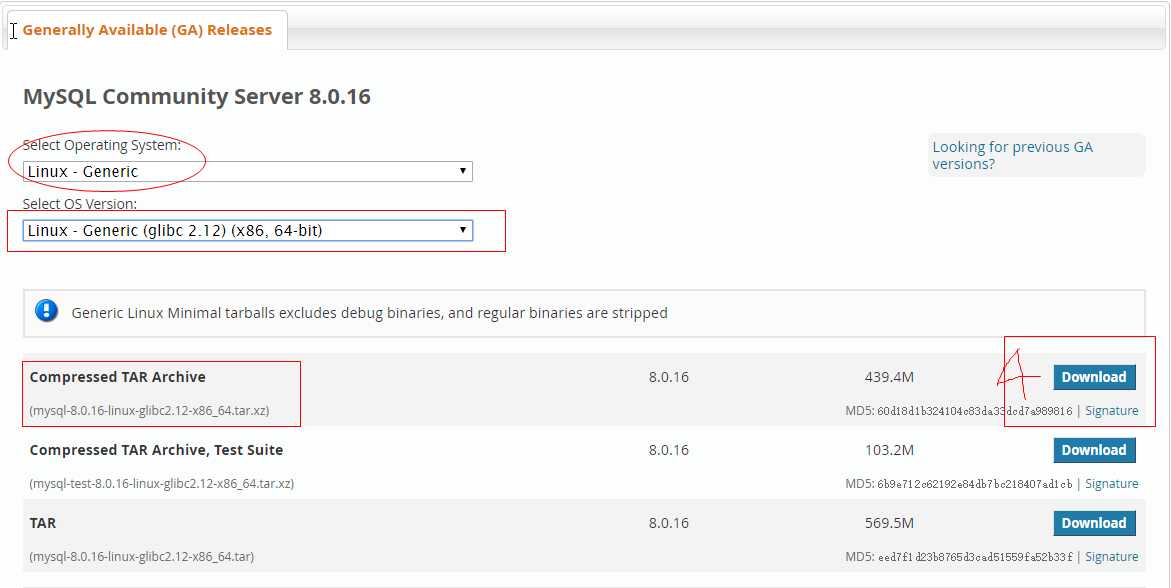Download the 439.4M Compressed TAR Archive
The width and height of the screenshot is (1171, 588).
tap(1094, 377)
